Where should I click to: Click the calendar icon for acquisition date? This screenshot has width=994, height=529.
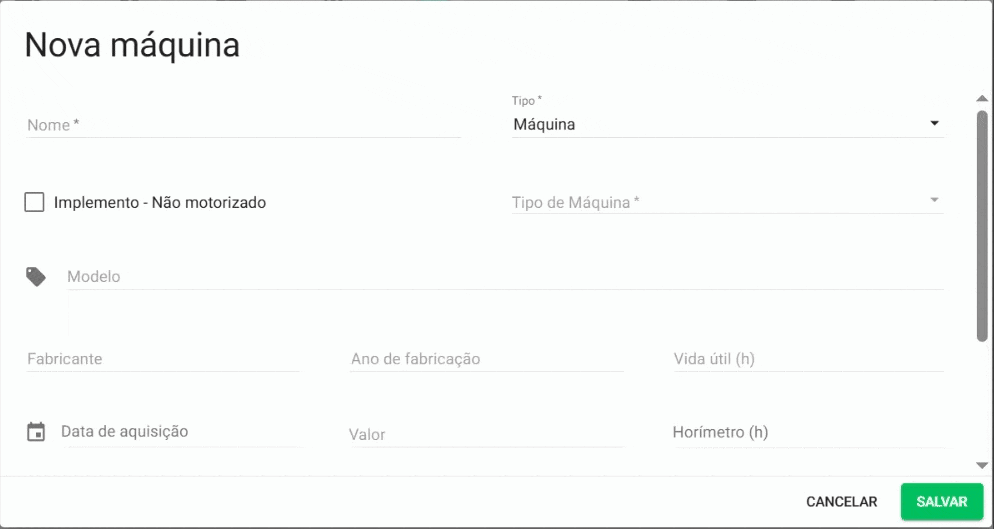pyautogui.click(x=36, y=432)
